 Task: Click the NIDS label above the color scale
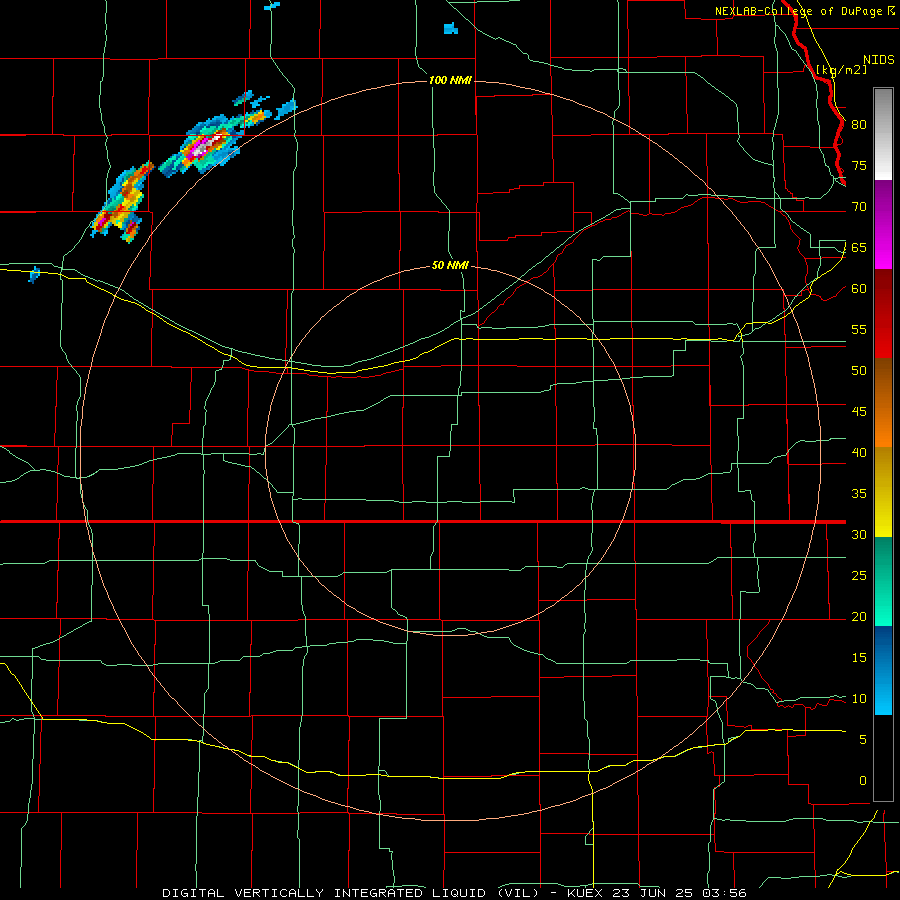879,60
